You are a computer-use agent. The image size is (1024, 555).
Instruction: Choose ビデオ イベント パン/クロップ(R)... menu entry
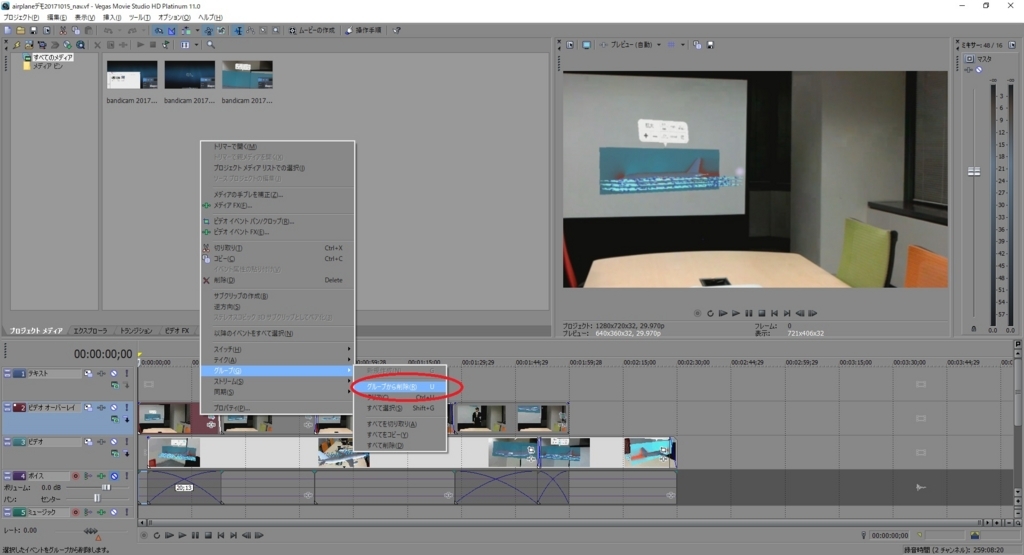[x=278, y=221]
